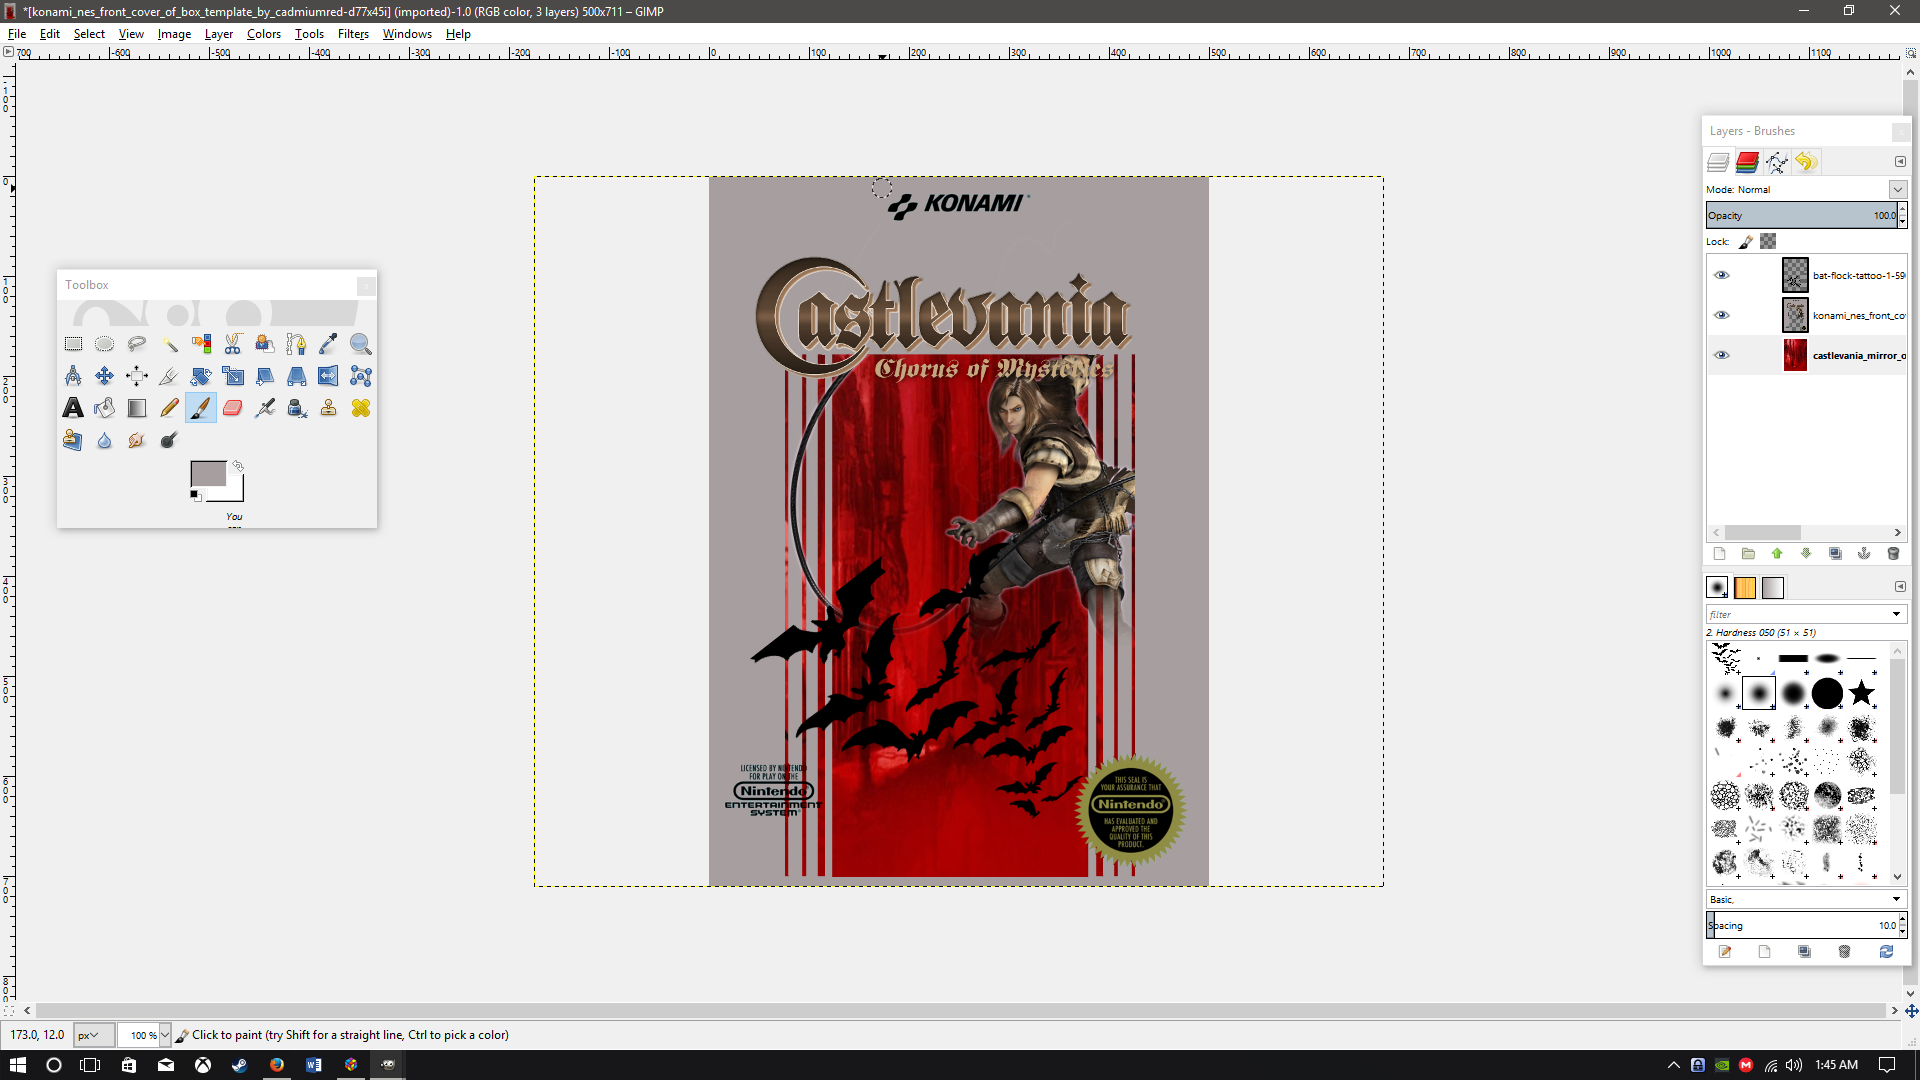Select the Zoom magnifier tool

click(x=361, y=344)
